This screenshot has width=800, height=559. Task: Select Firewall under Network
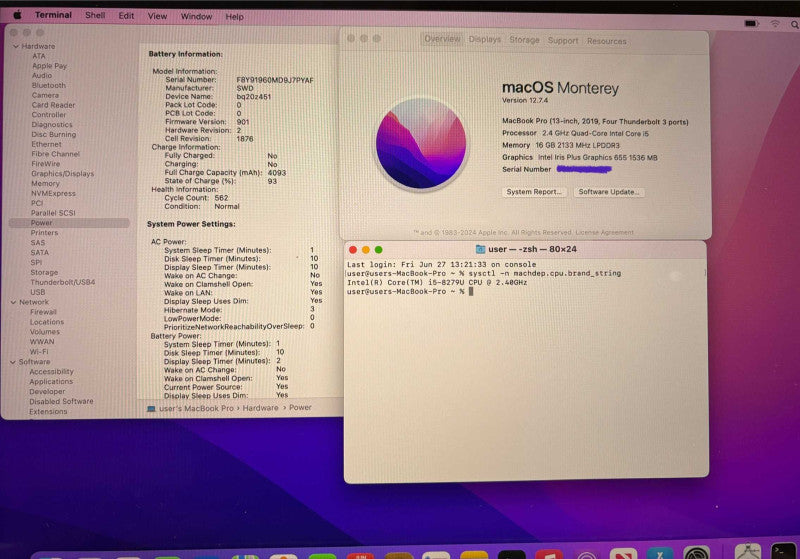tap(43, 312)
